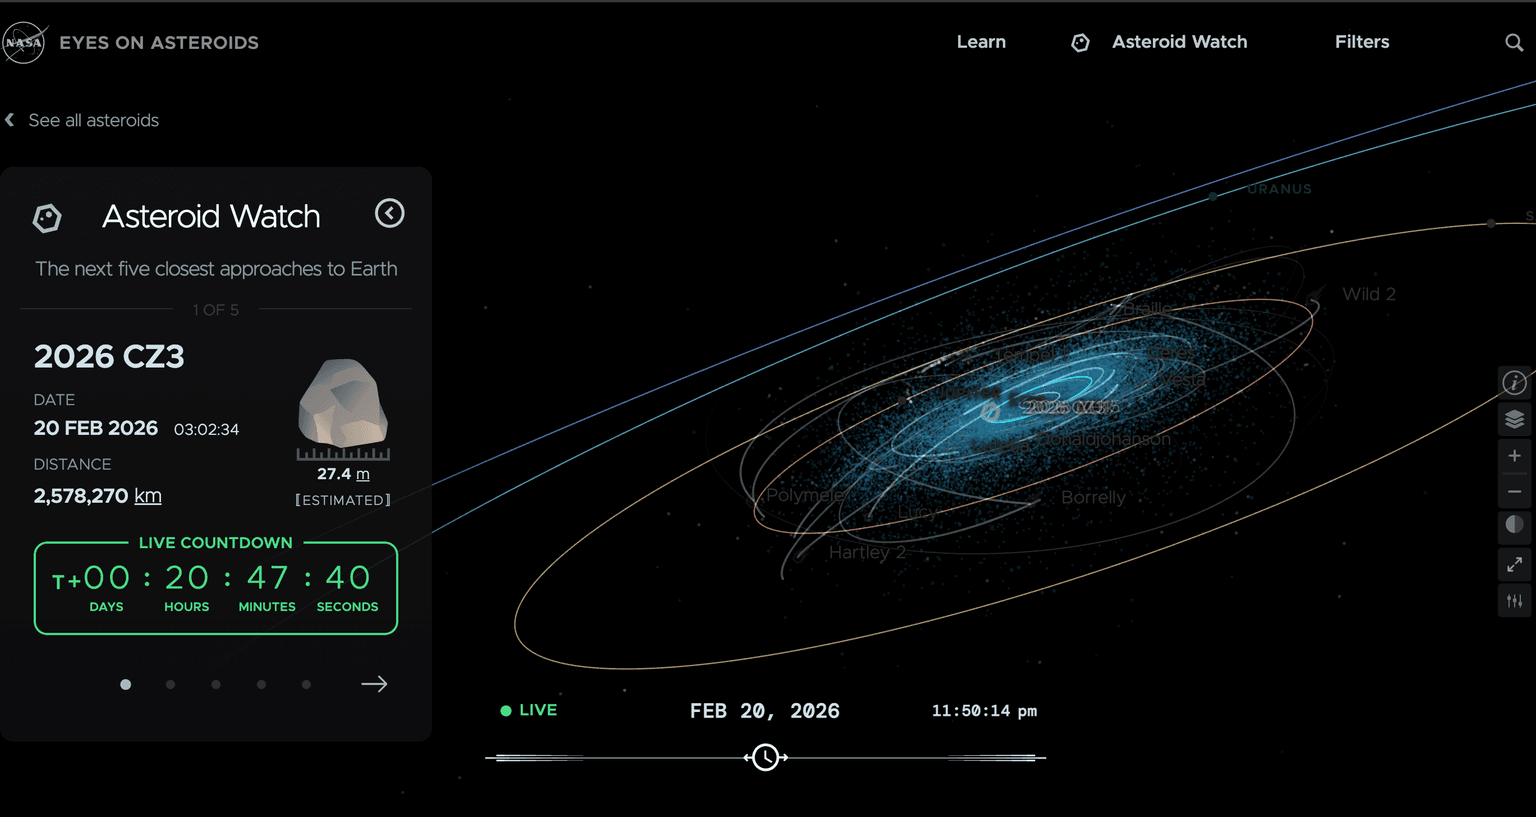Open the settings sliders icon

click(1514, 601)
